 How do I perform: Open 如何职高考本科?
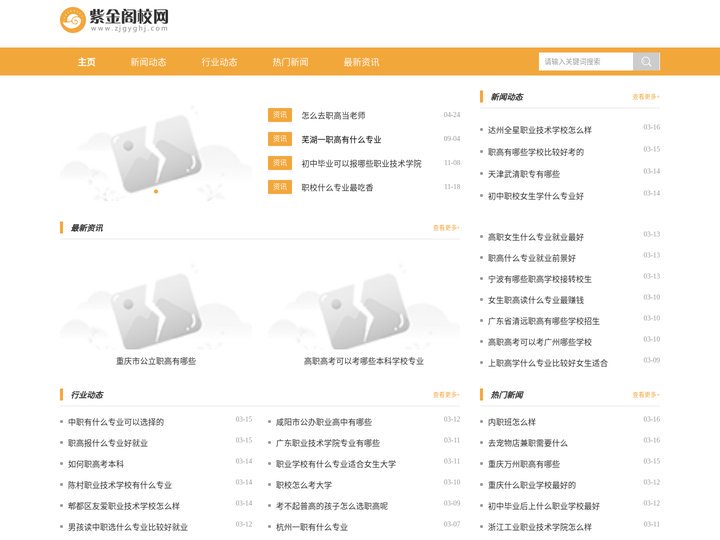pos(96,464)
